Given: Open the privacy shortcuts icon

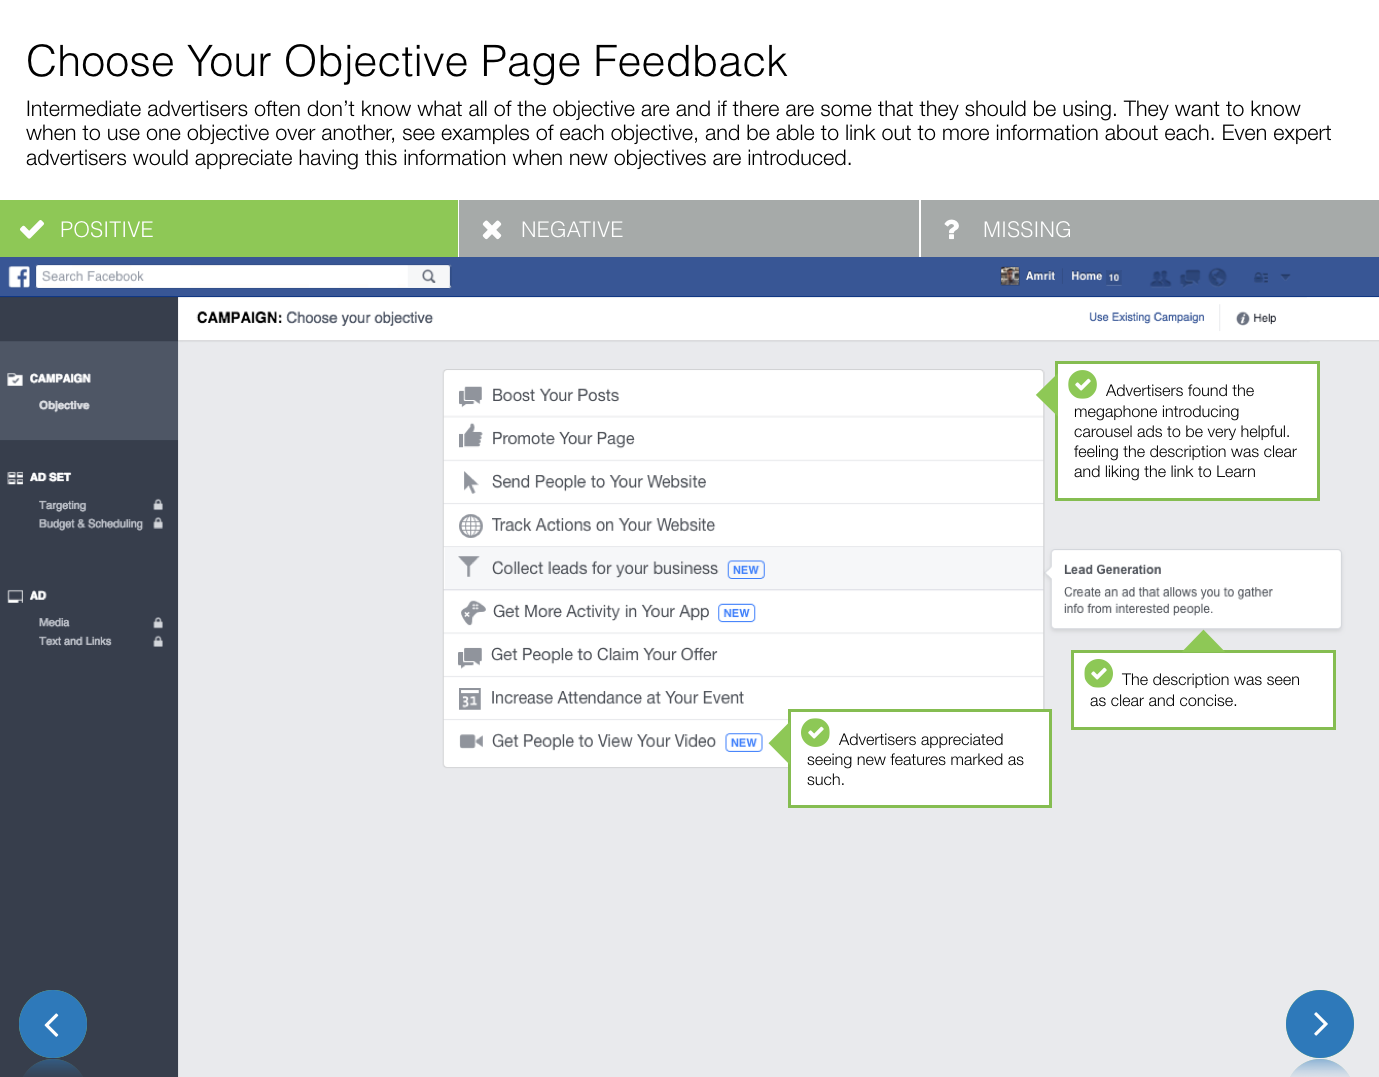Looking at the screenshot, I should click(1261, 277).
